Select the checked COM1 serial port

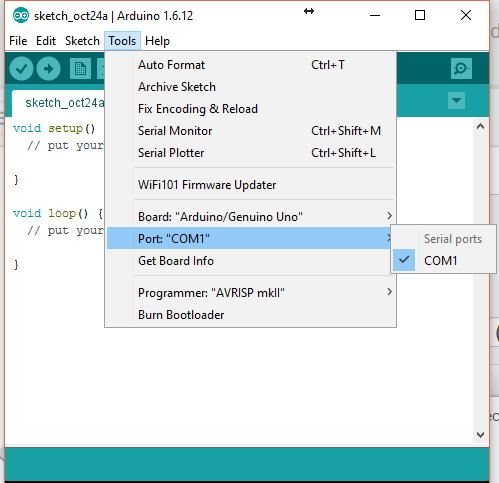click(x=443, y=260)
